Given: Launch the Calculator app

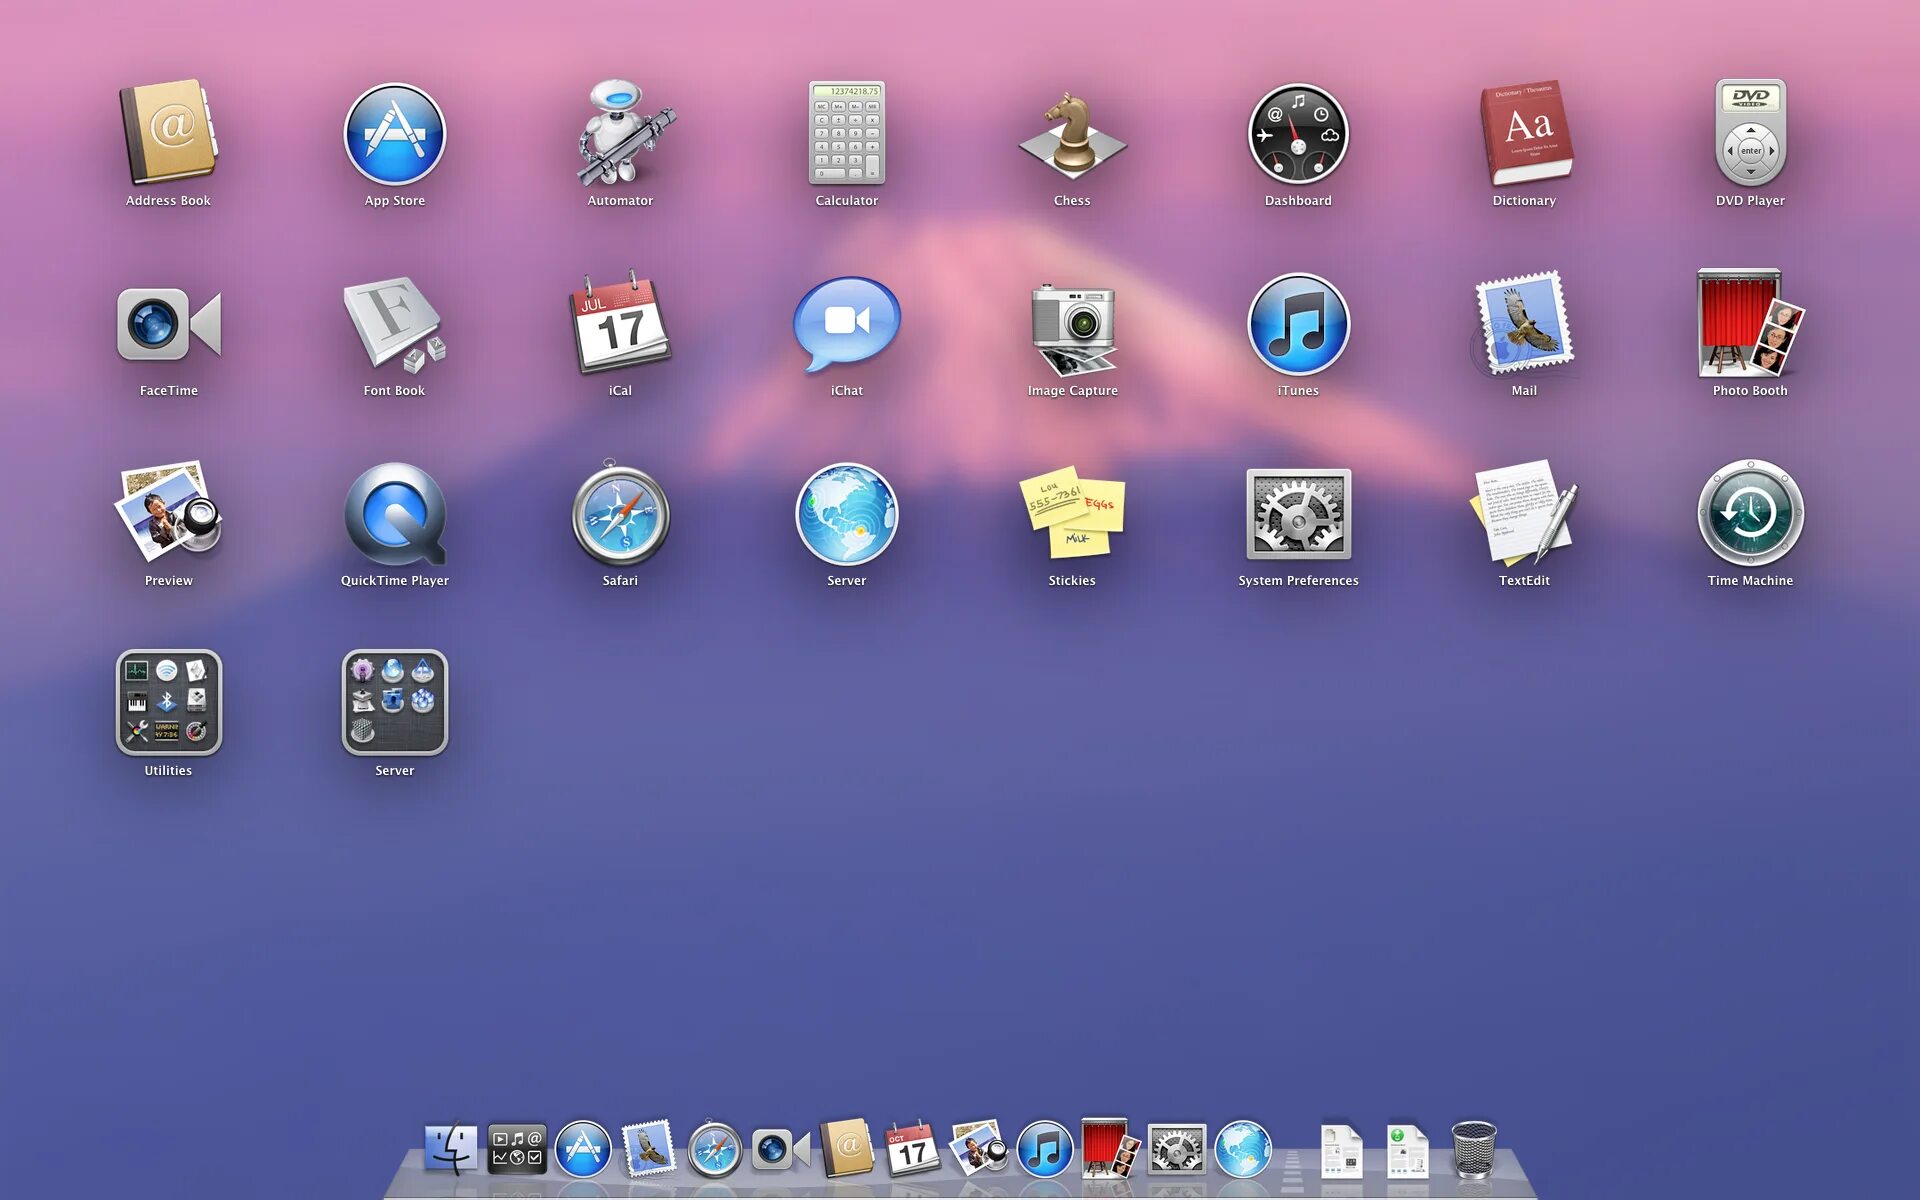Looking at the screenshot, I should [x=847, y=133].
